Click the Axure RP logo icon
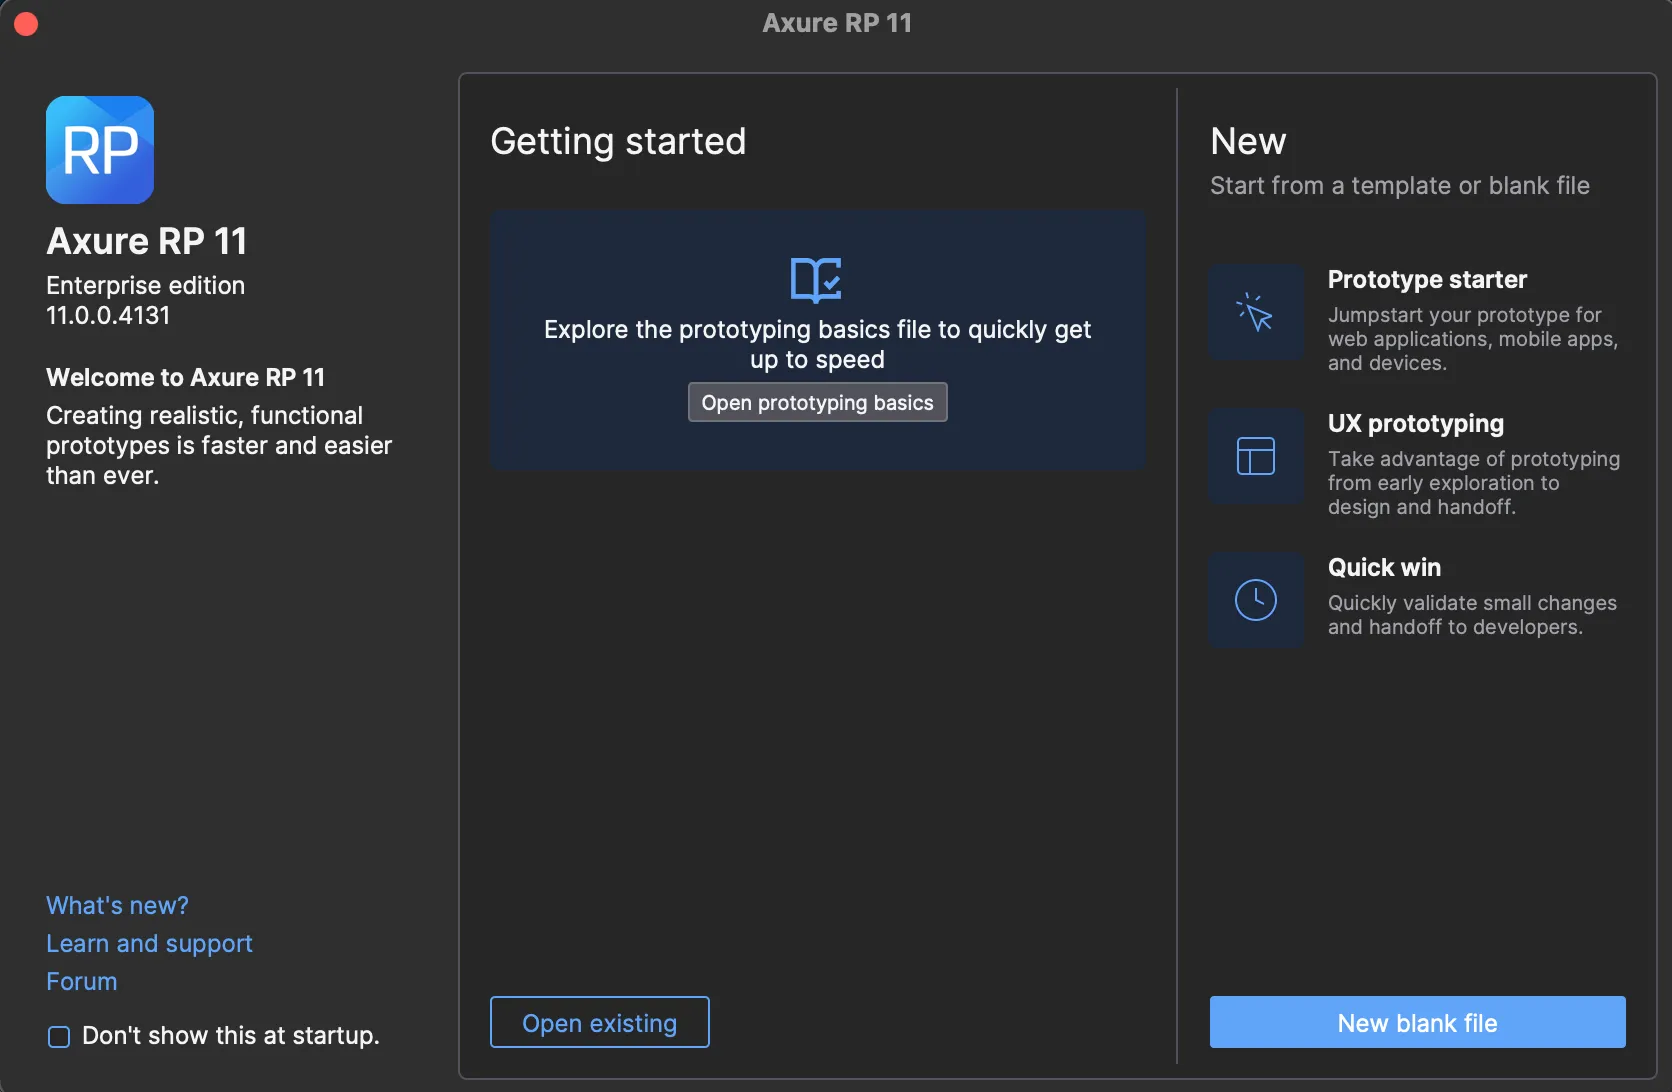This screenshot has height=1092, width=1672. (x=100, y=150)
